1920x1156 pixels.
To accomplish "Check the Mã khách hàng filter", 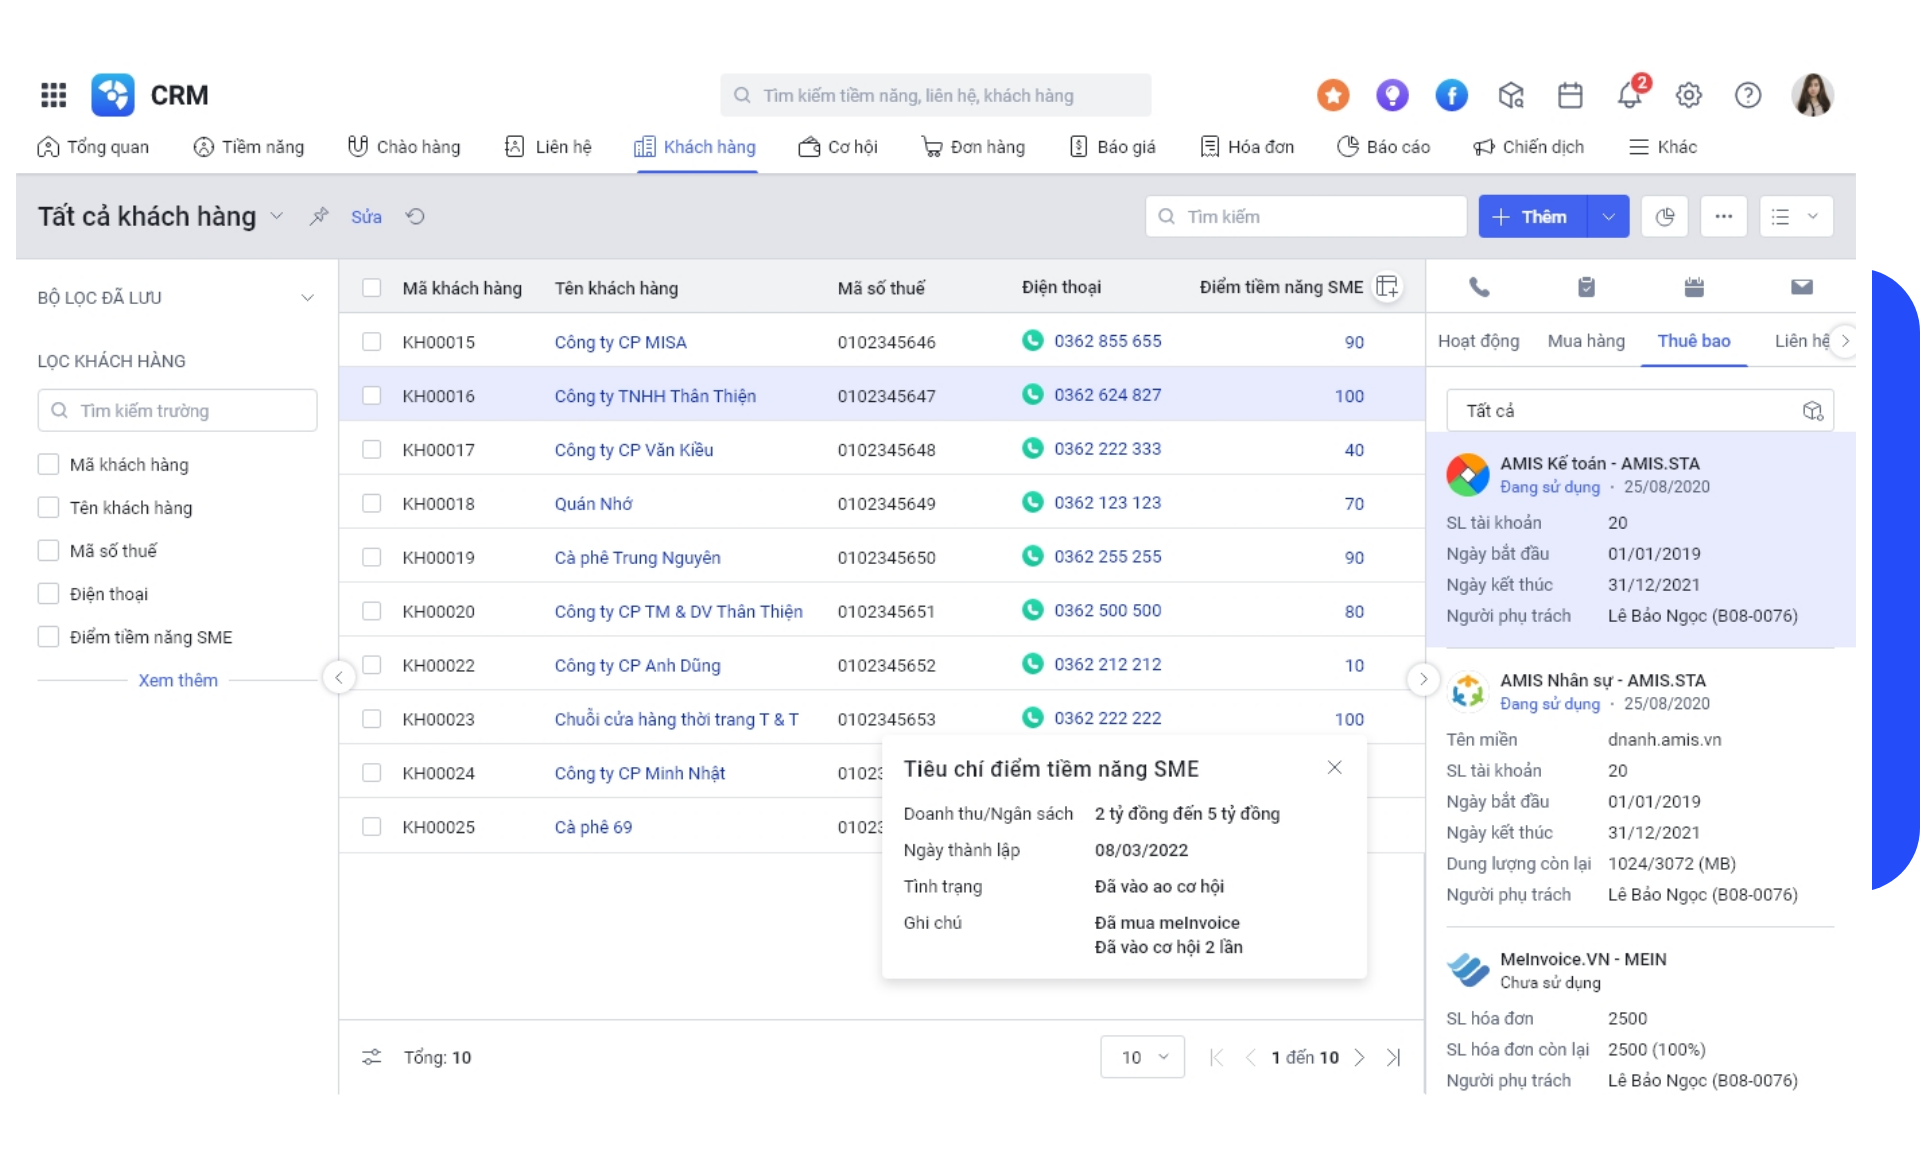I will pyautogui.click(x=48, y=464).
